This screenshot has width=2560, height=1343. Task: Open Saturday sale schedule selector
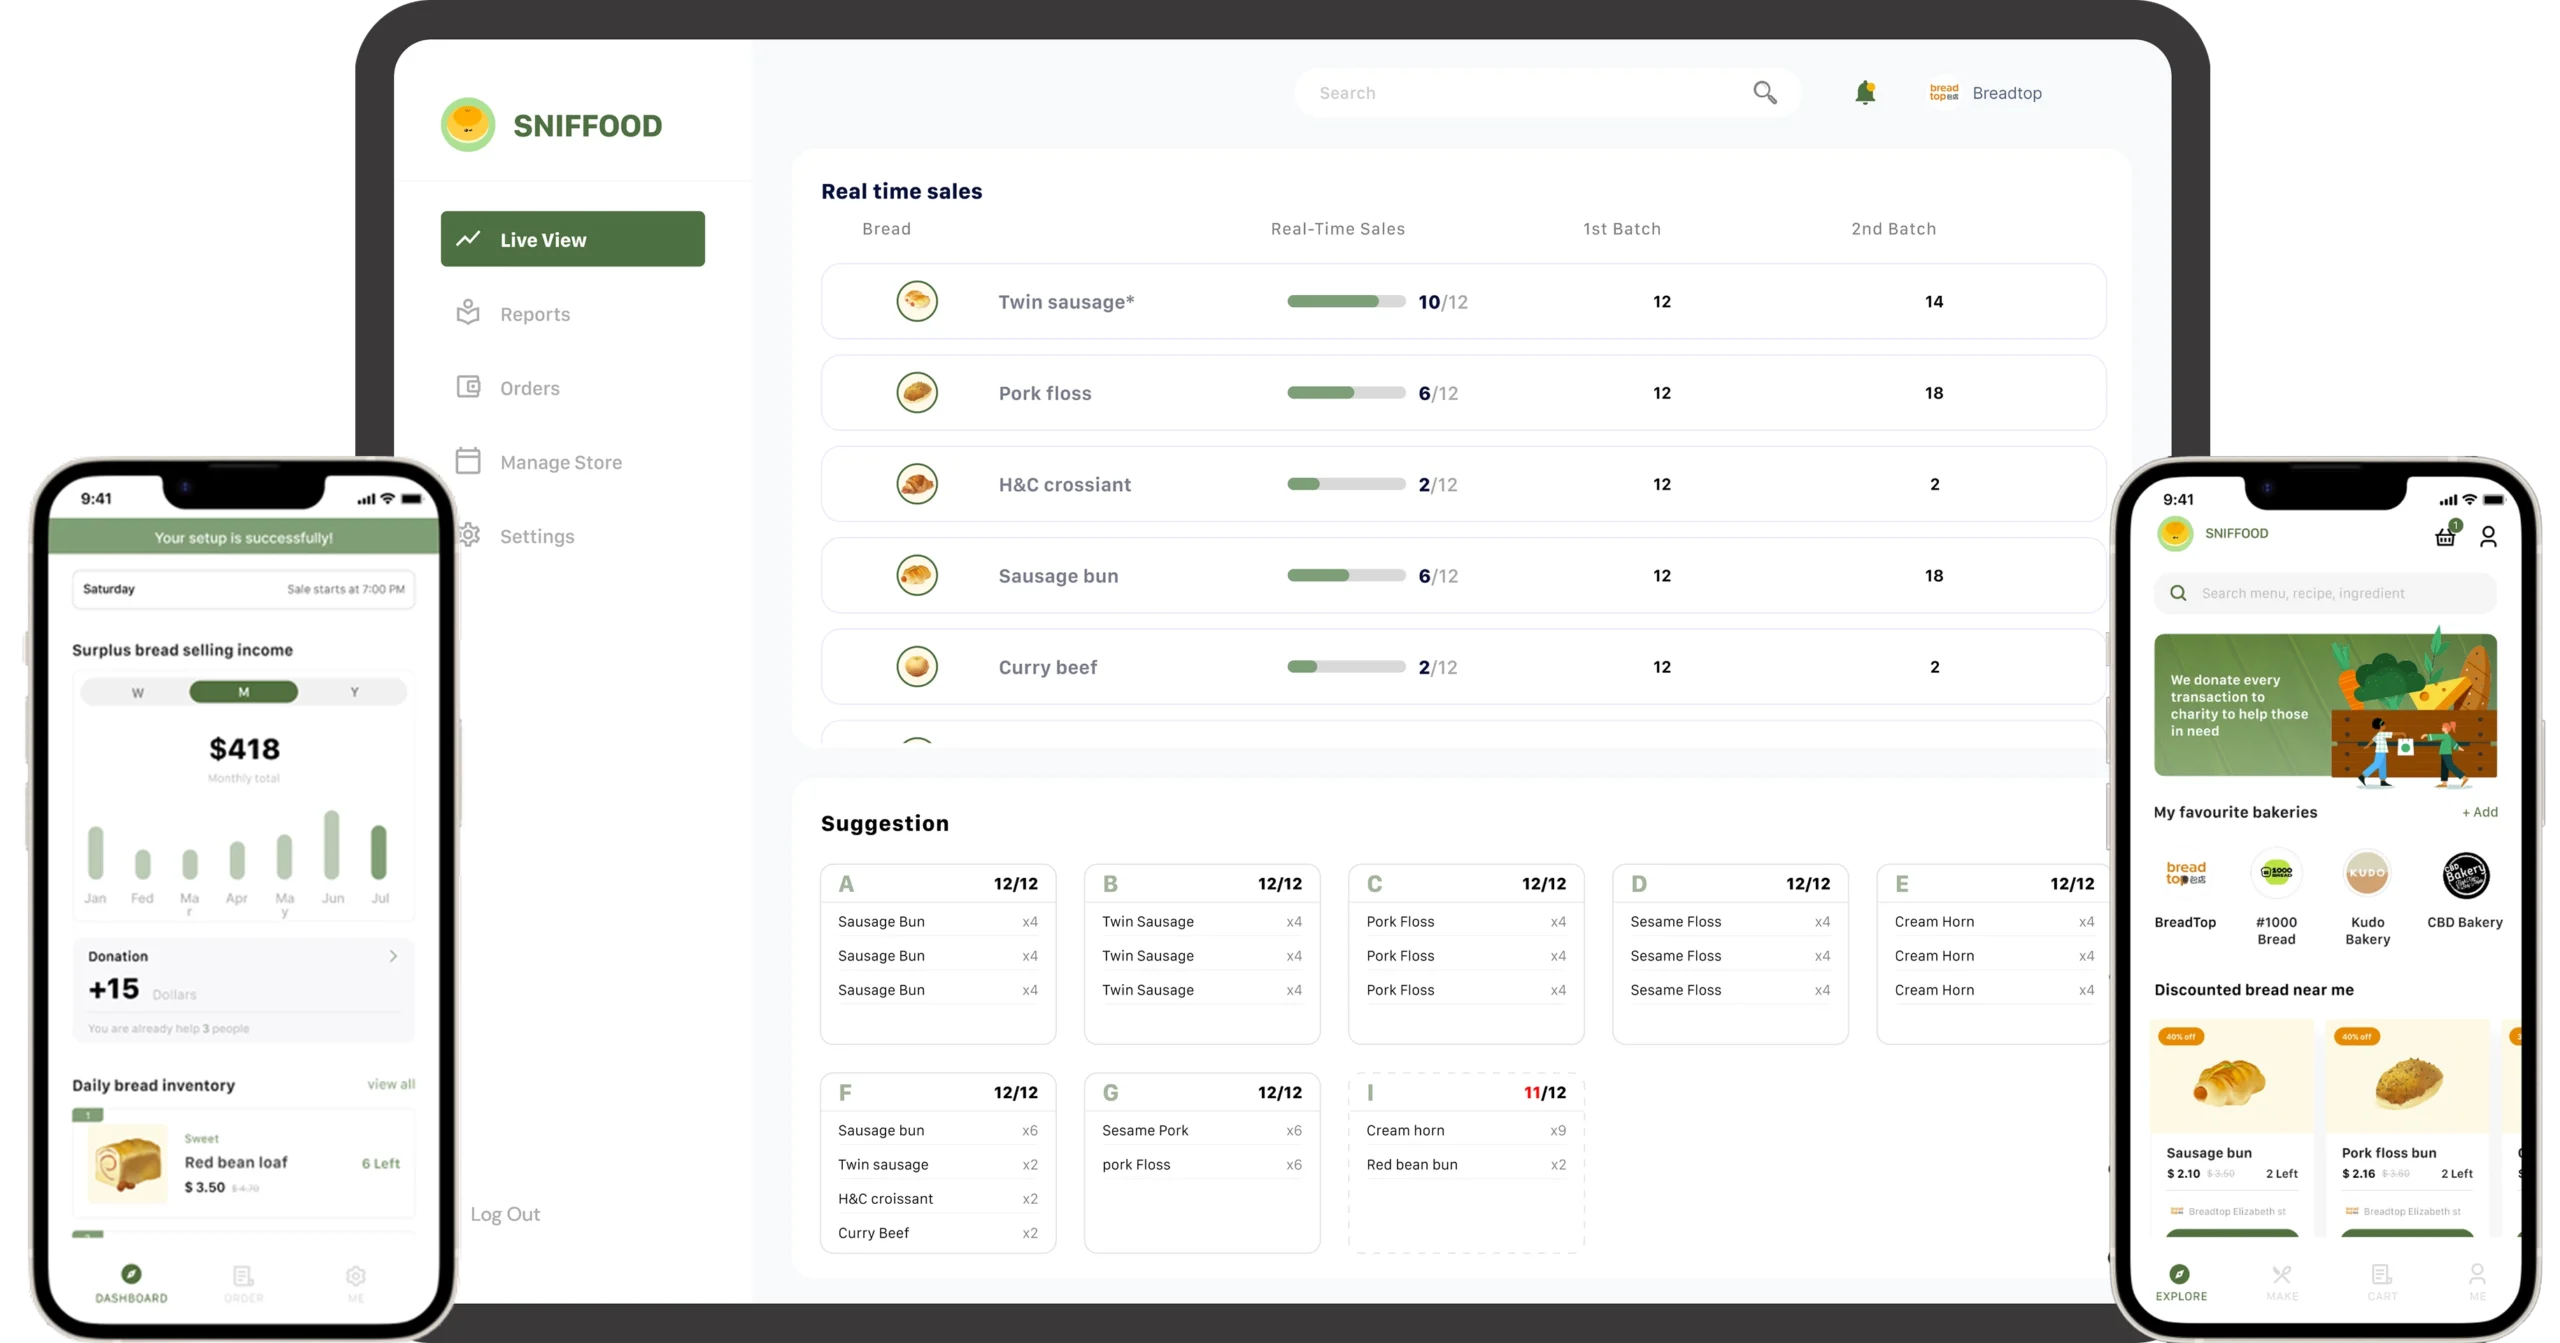243,589
